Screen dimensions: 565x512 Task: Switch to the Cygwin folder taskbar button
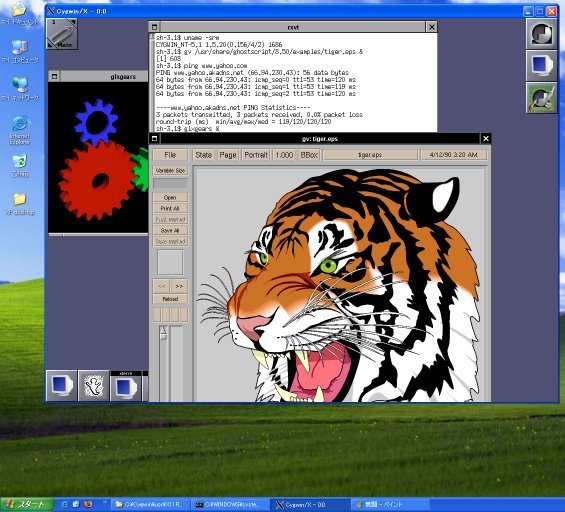click(150, 504)
